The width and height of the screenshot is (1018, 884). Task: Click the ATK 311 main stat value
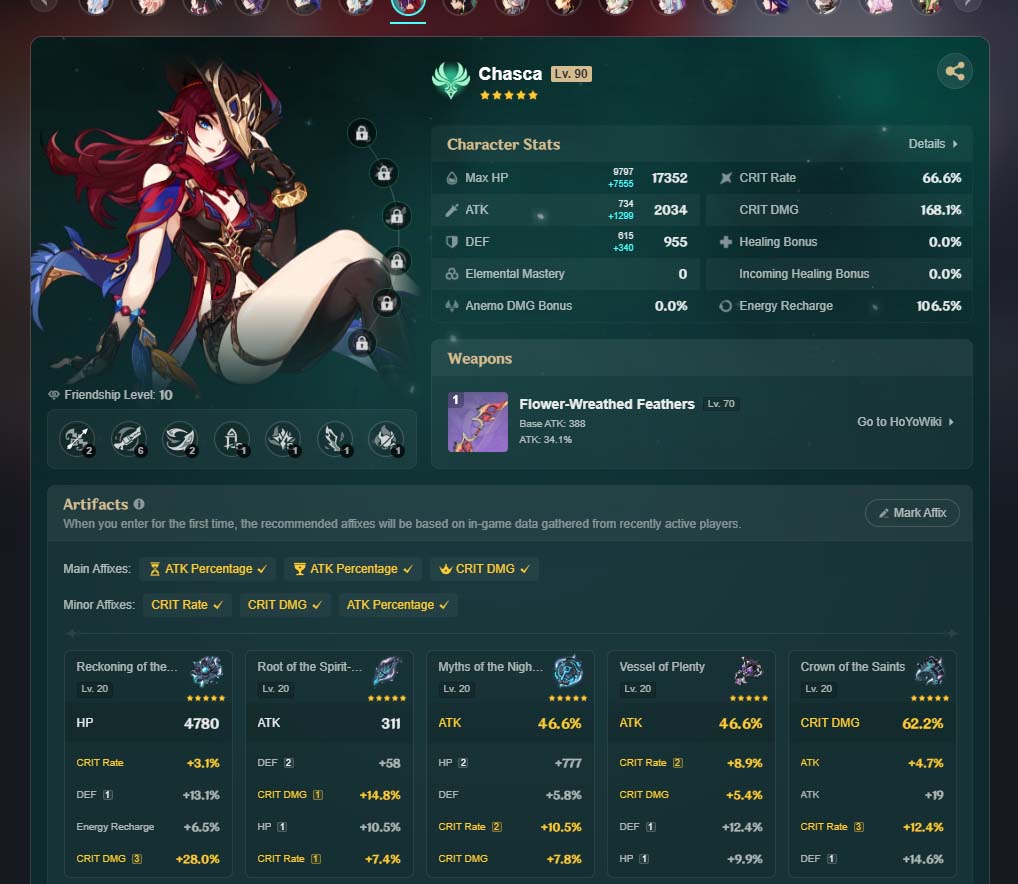[390, 723]
